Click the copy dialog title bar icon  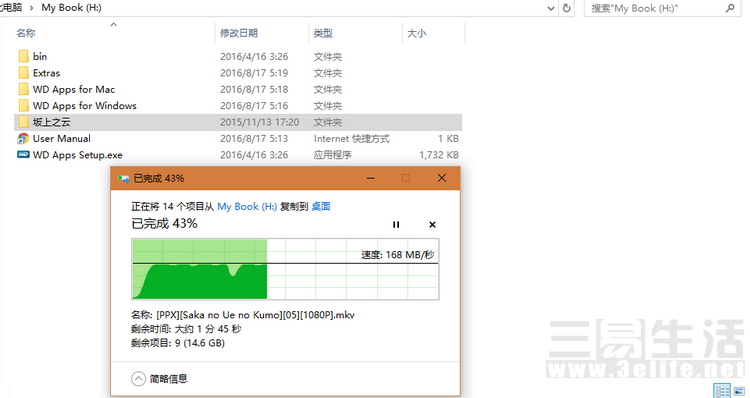(123, 178)
